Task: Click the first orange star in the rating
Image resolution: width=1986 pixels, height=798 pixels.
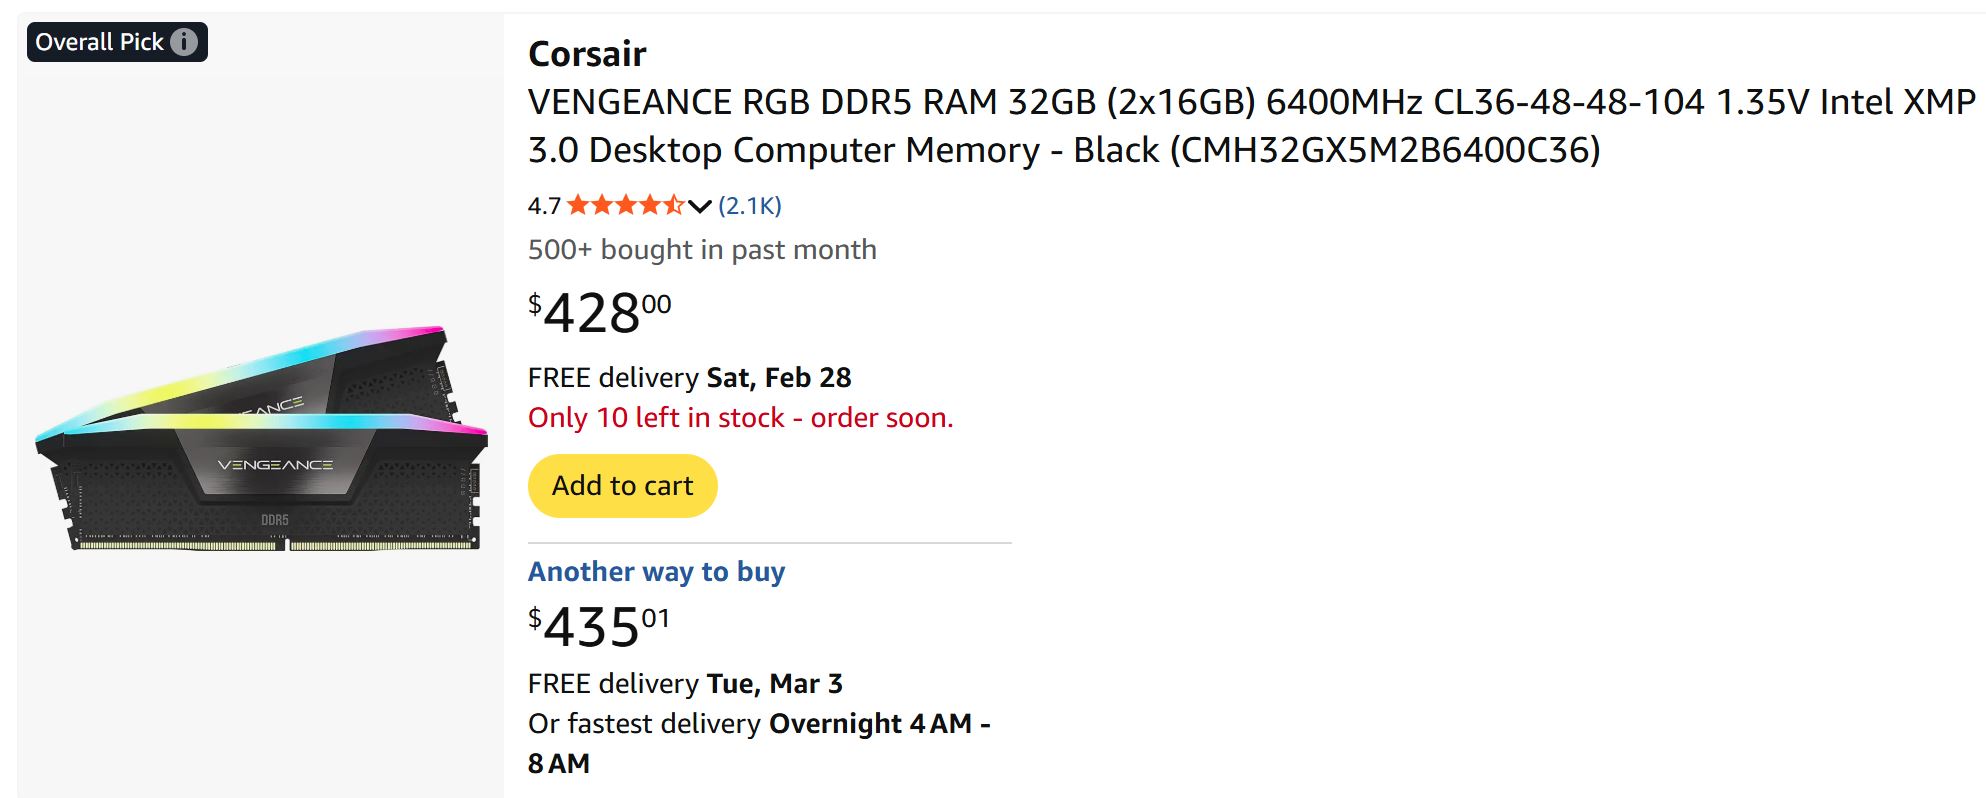Action: (578, 204)
